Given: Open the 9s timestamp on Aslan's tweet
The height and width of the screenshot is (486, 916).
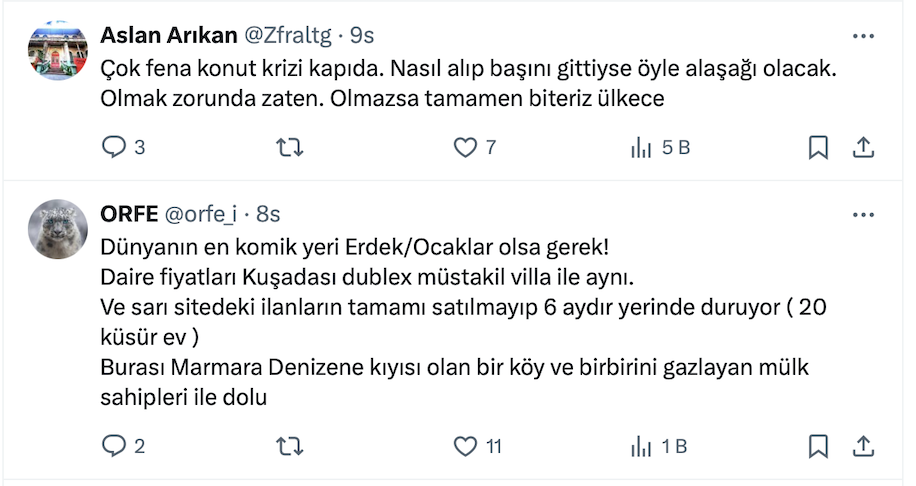Looking at the screenshot, I should (361, 36).
